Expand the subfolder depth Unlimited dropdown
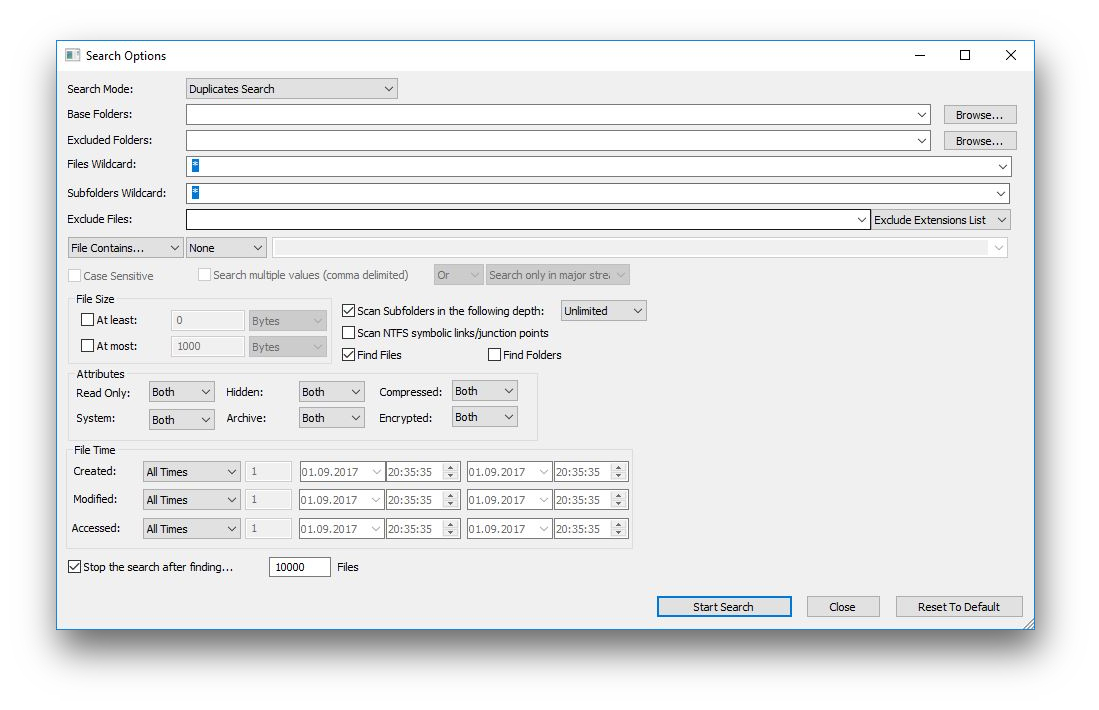1099x710 pixels. click(x=603, y=310)
